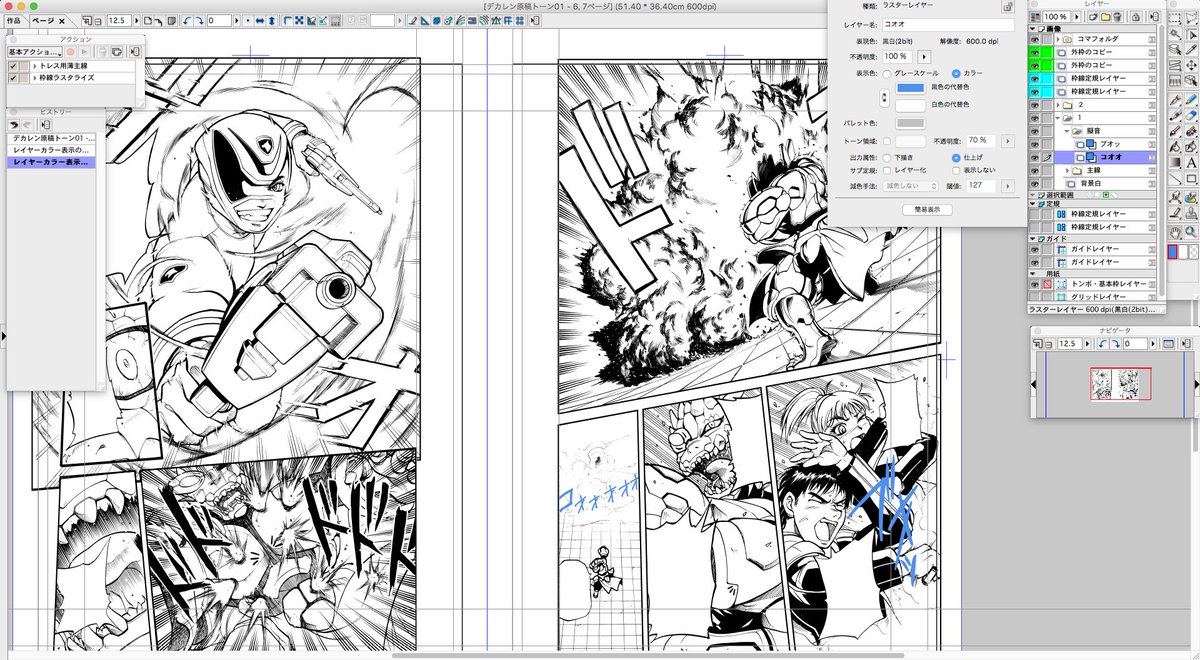Open the 基本アクション dropdown
The height and width of the screenshot is (660, 1200).
pos(35,52)
